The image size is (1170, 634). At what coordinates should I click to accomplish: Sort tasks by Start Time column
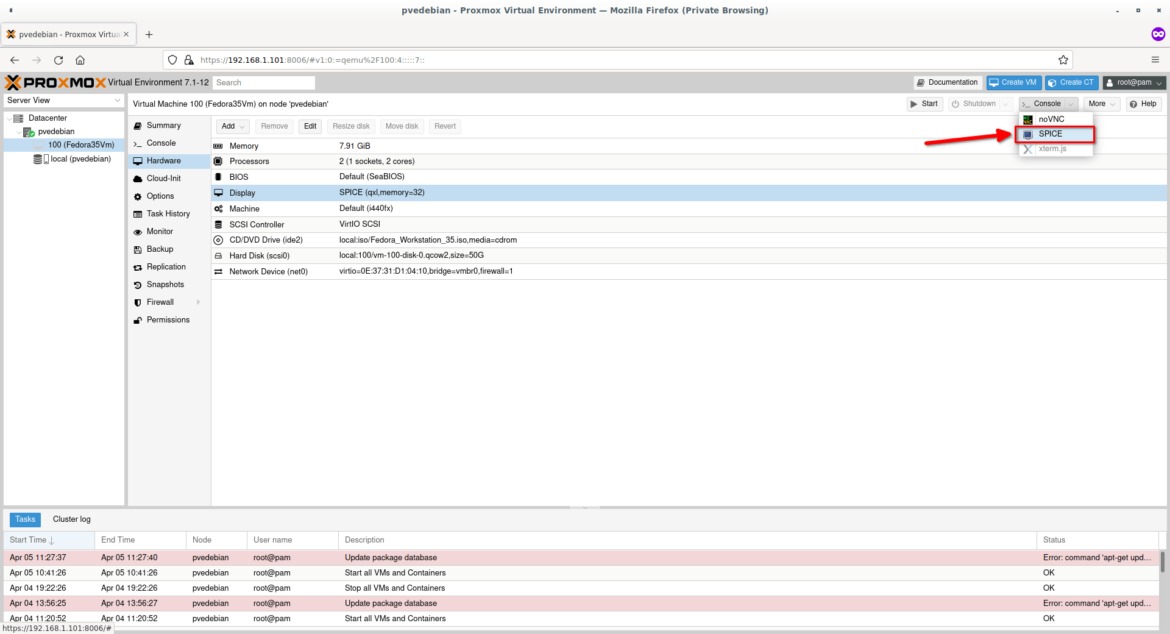[x=32, y=540]
